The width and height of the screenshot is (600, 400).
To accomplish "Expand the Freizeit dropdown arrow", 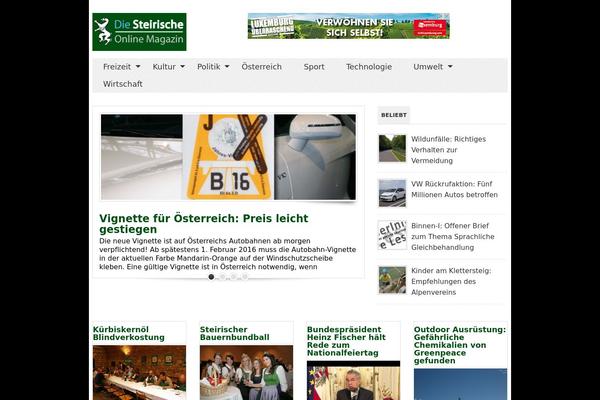I will tap(138, 67).
